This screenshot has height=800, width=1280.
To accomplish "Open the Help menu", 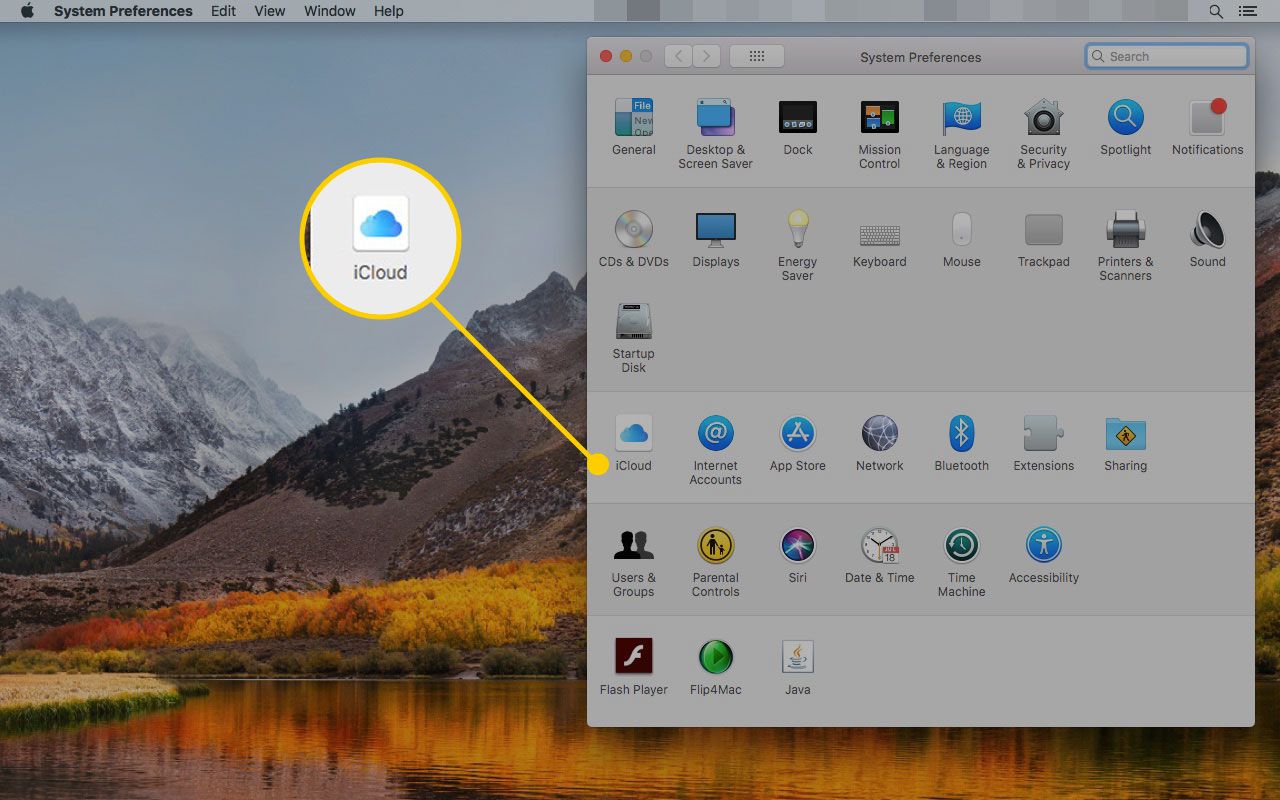I will (389, 11).
